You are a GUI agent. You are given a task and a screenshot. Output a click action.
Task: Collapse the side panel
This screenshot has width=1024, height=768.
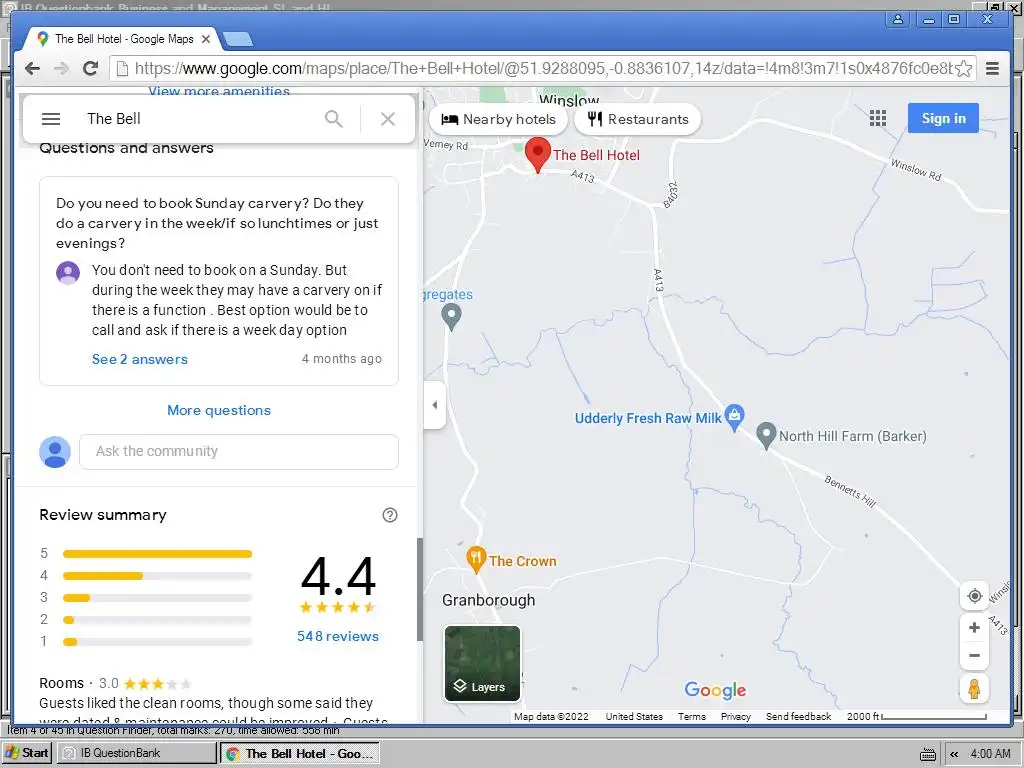pos(435,405)
